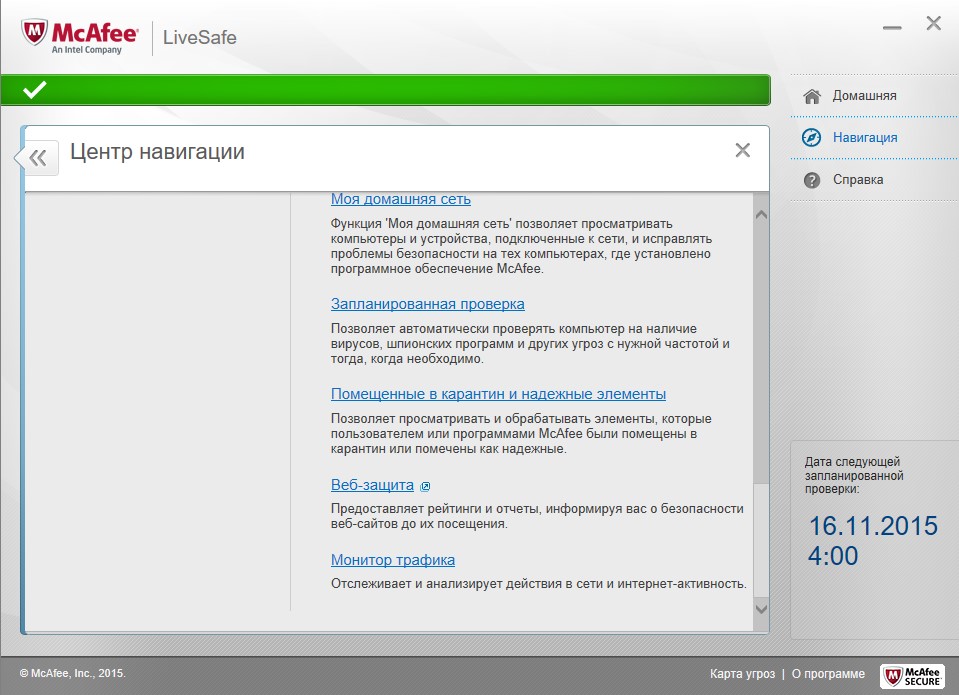
Task: Click the scheduled scan time 4:00
Action: coord(833,556)
